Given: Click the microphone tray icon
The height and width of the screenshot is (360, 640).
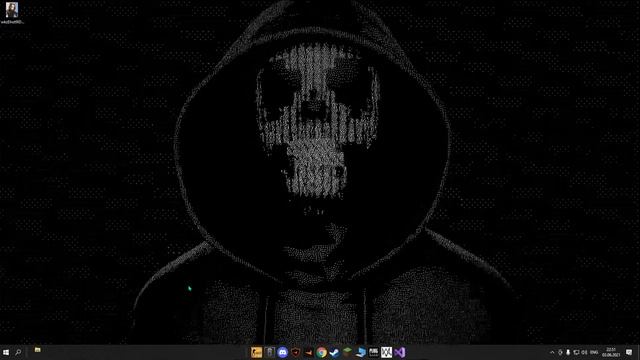Looking at the screenshot, I should pyautogui.click(x=568, y=352).
